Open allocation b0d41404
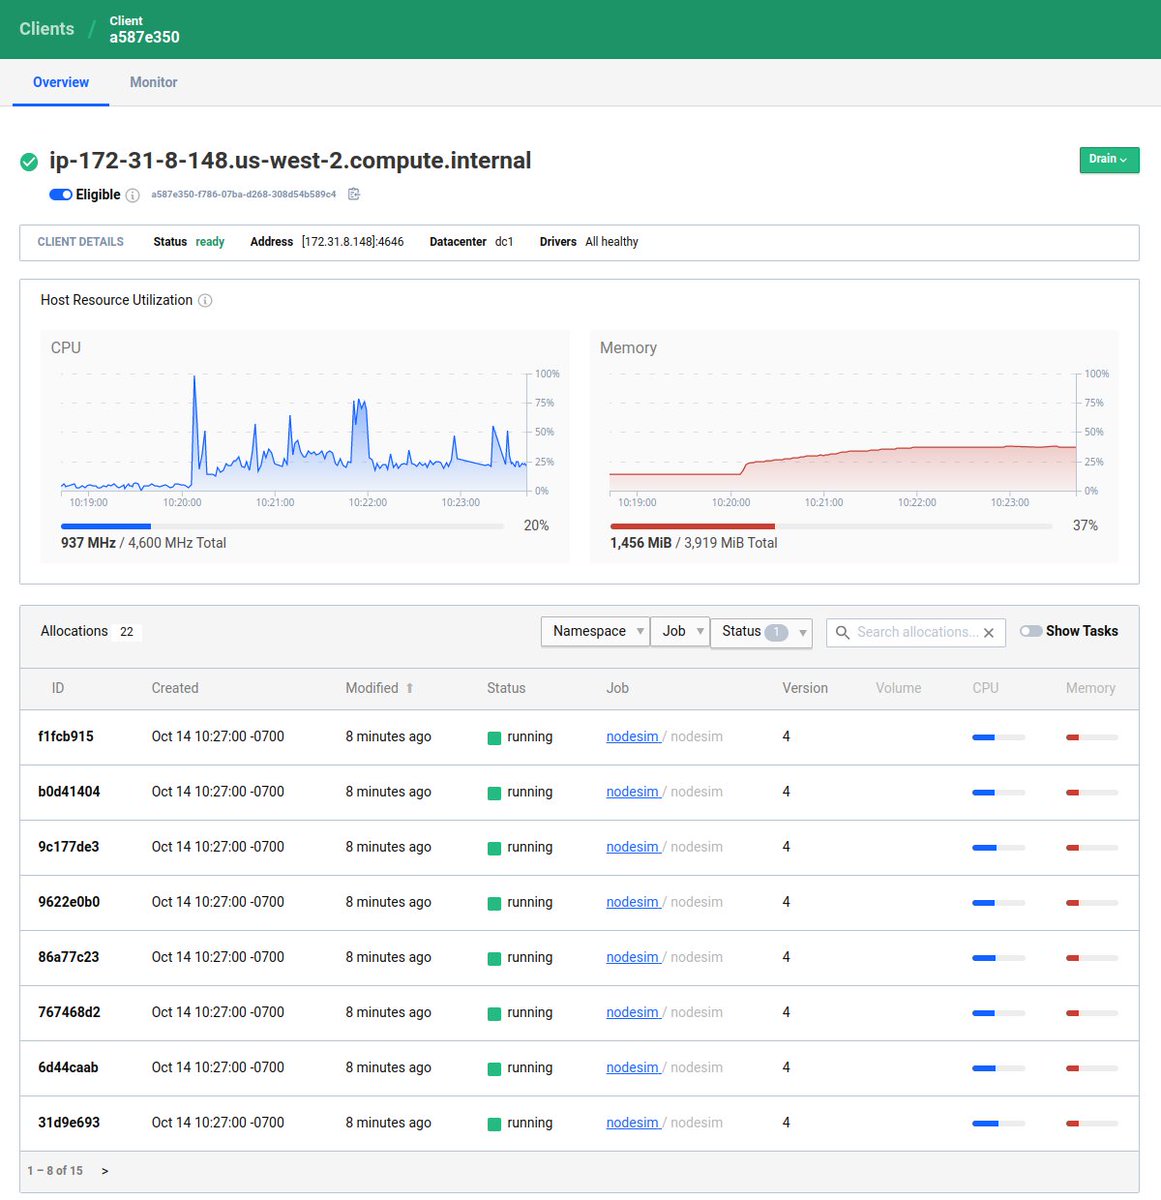Image resolution: width=1161 pixels, height=1200 pixels. [x=69, y=791]
